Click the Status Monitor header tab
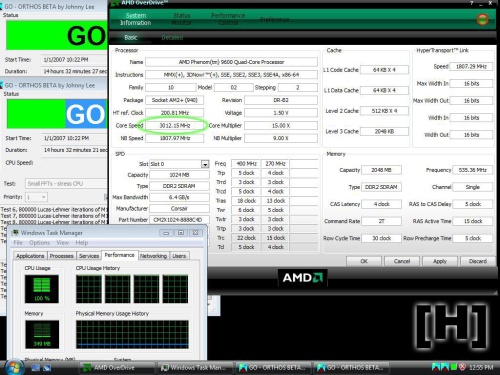Image resolution: width=500 pixels, height=375 pixels. pos(182,19)
